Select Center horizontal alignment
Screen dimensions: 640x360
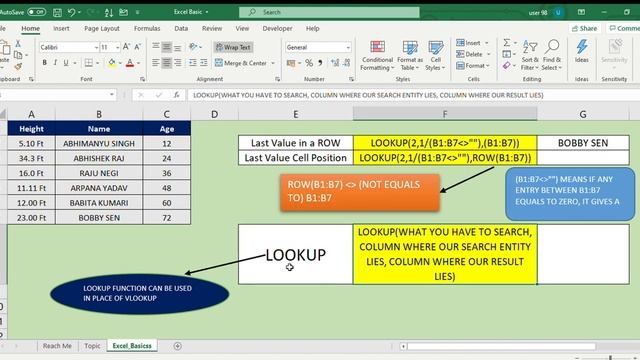pos(167,63)
